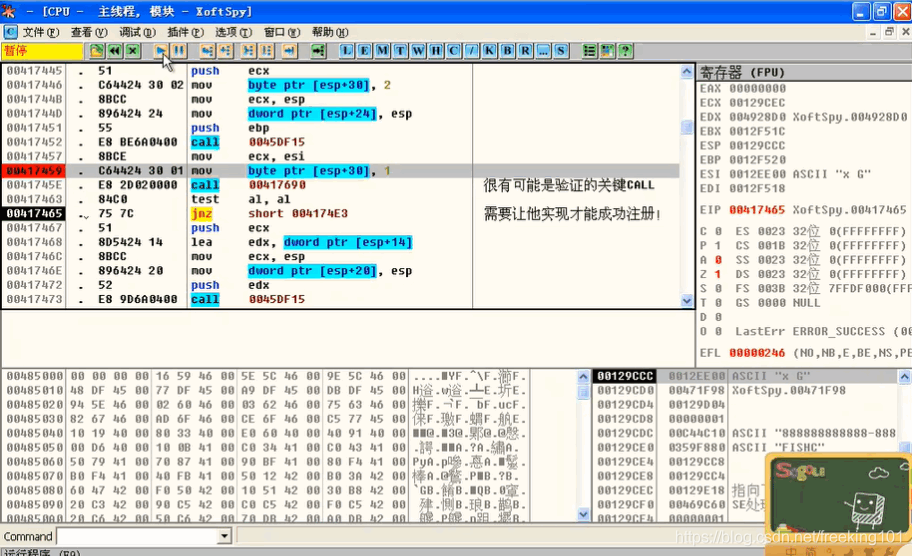Select the EAX register value 00000000
The width and height of the screenshot is (912, 556).
point(757,88)
